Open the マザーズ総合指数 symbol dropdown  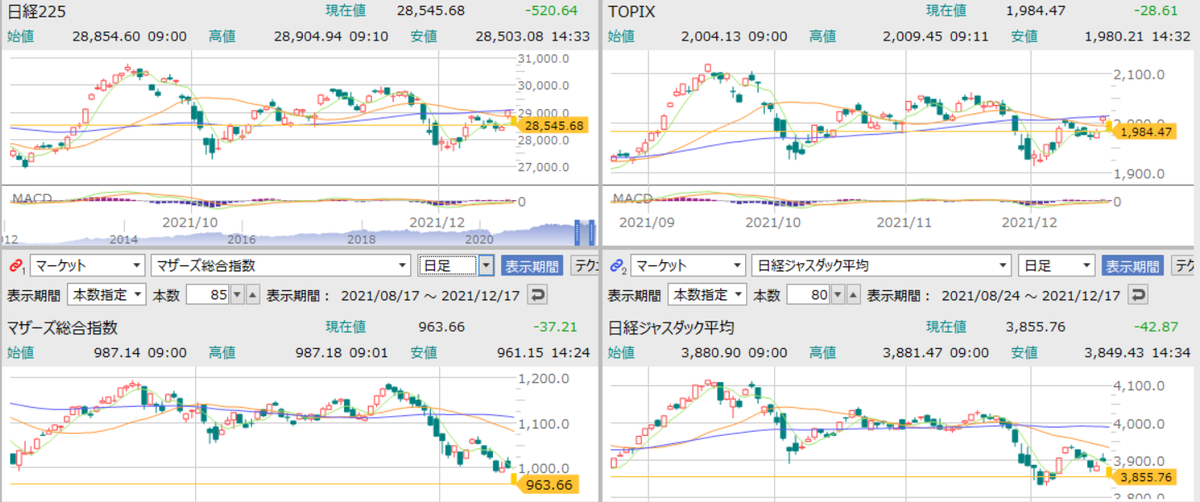click(x=280, y=266)
